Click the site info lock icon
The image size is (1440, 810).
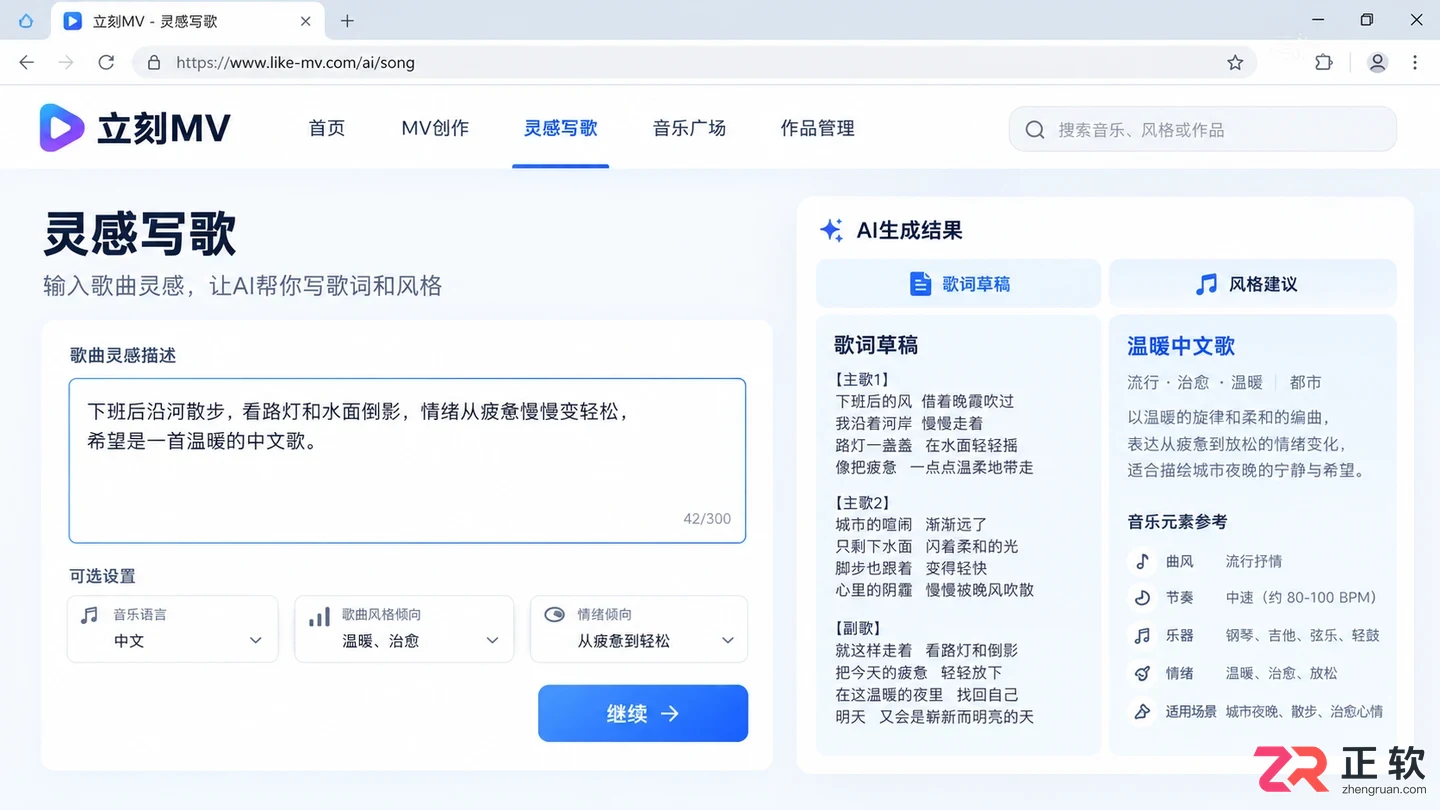(x=154, y=62)
